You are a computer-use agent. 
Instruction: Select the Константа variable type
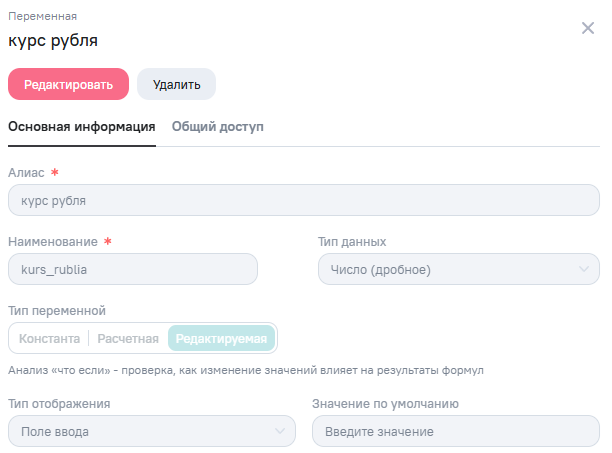pos(49,338)
